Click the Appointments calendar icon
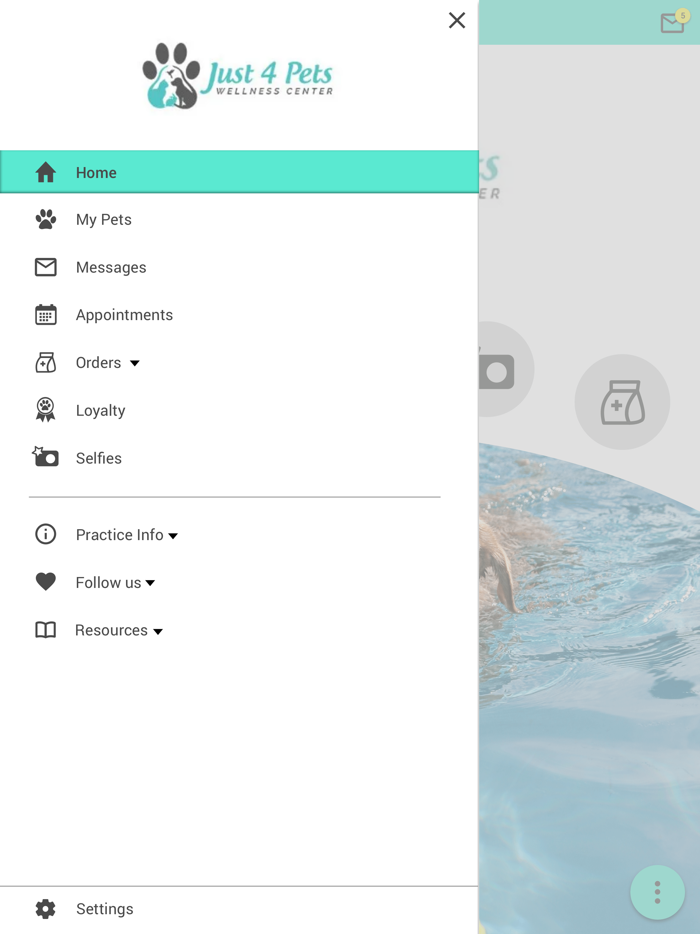The image size is (700, 934). (x=45, y=315)
